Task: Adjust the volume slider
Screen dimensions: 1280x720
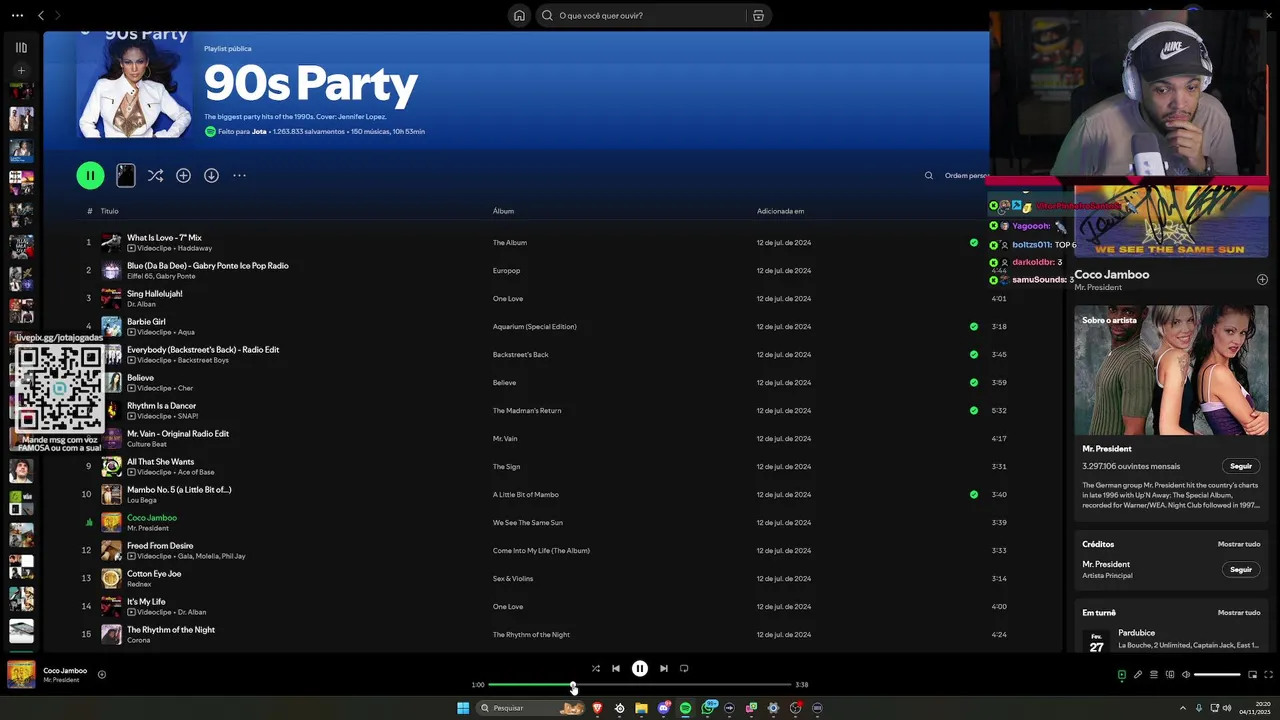Action: 1217,674
